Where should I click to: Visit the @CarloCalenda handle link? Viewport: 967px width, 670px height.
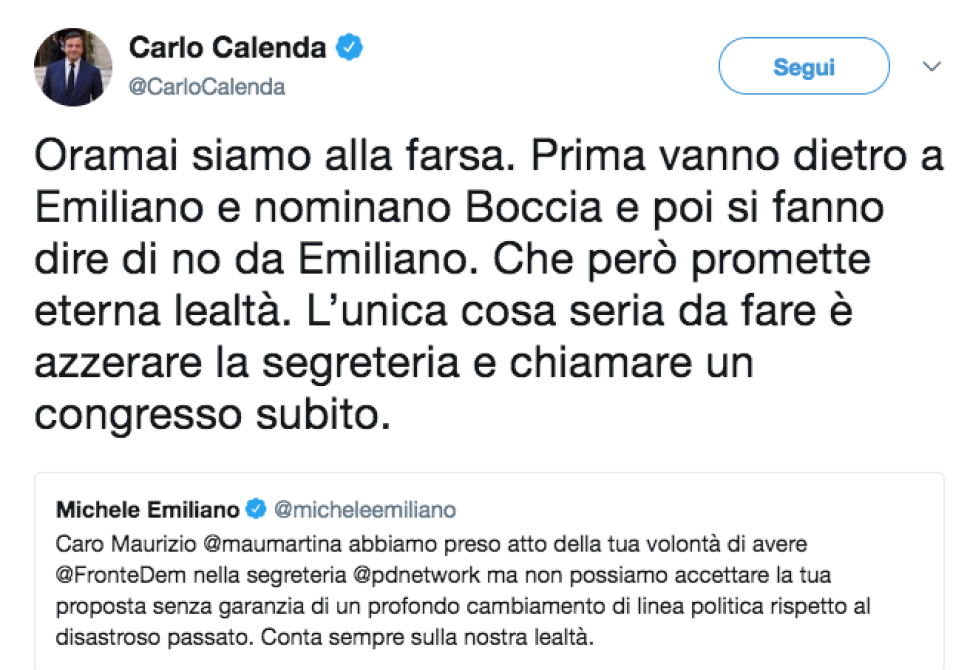[207, 86]
